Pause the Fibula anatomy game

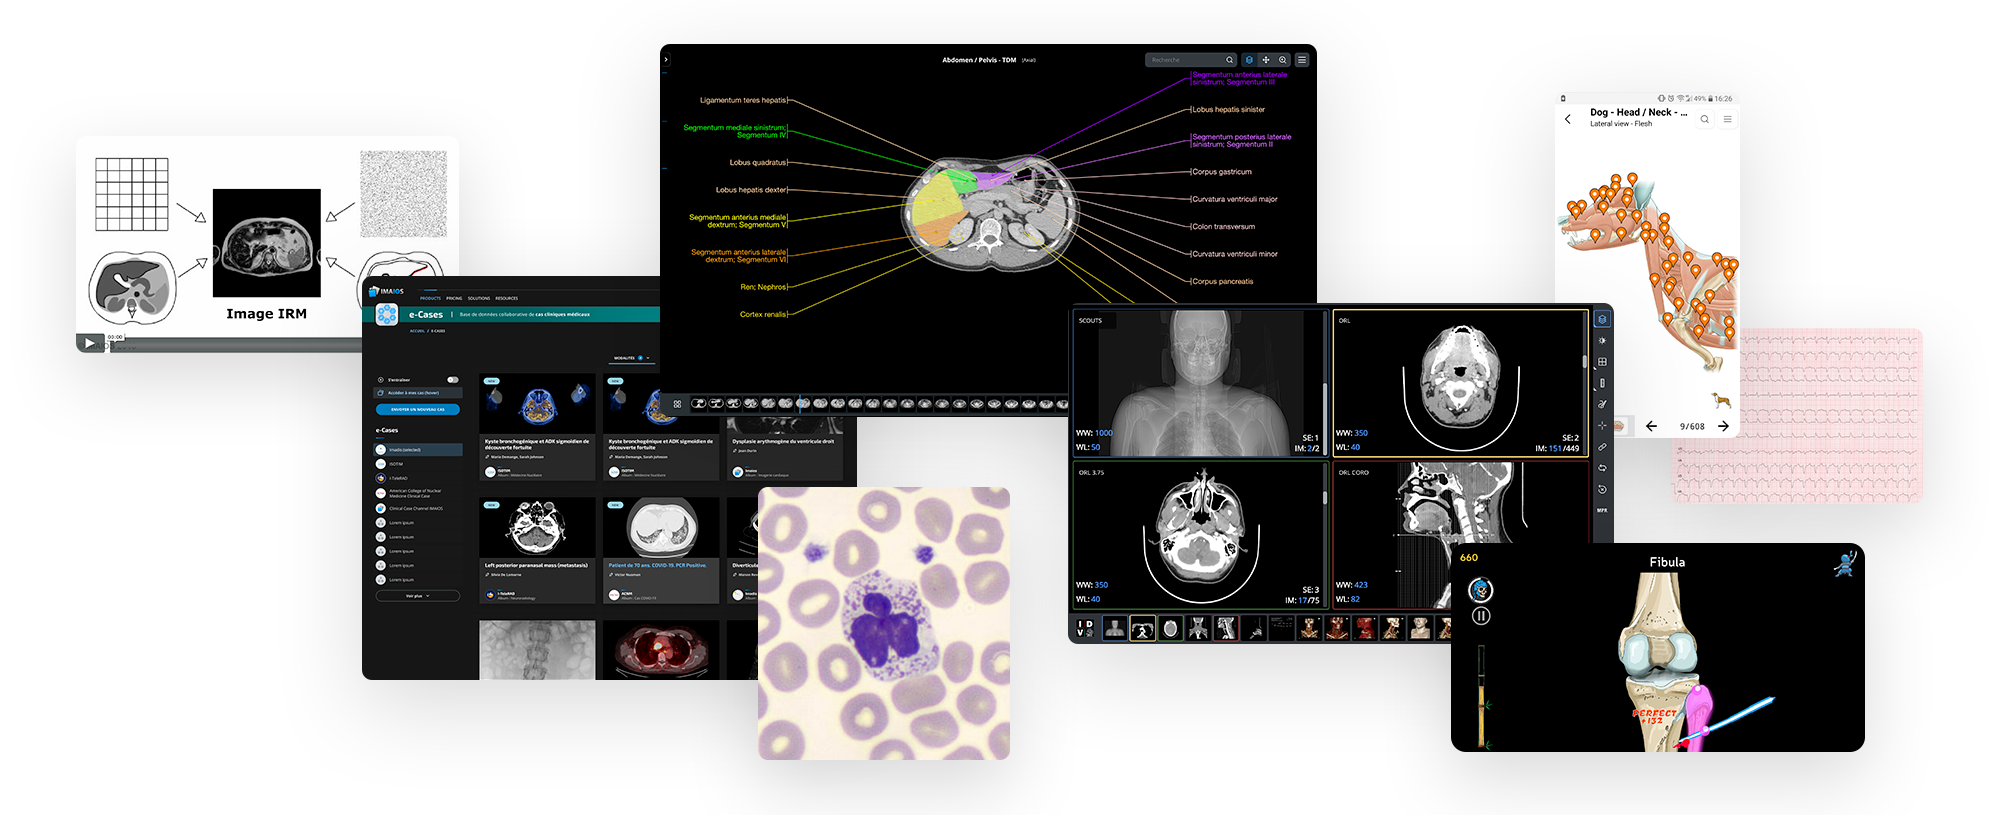pos(1481,616)
